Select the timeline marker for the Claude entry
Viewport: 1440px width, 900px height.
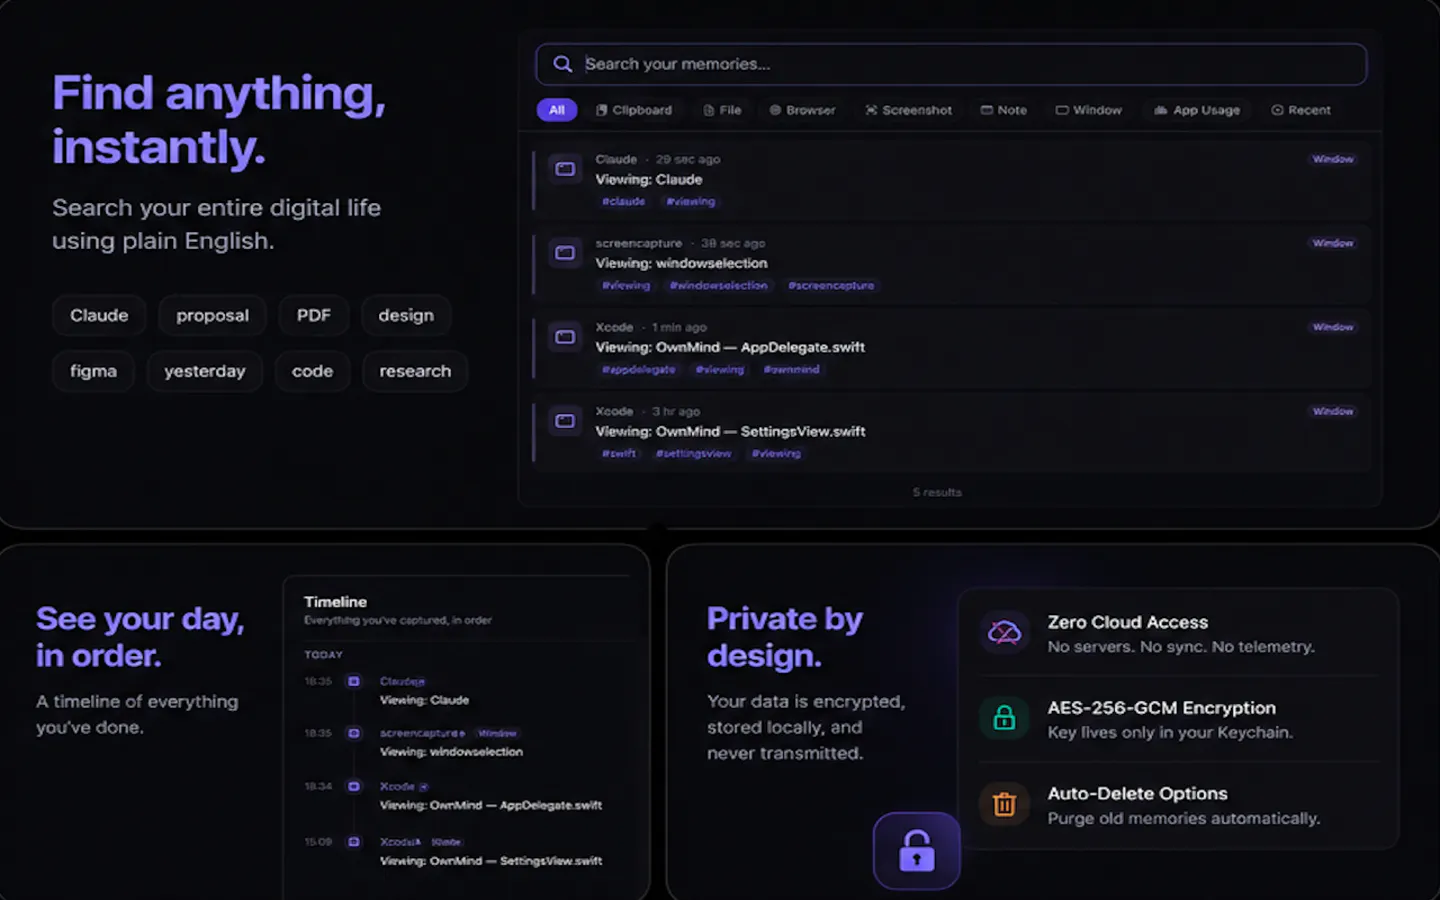tap(353, 681)
